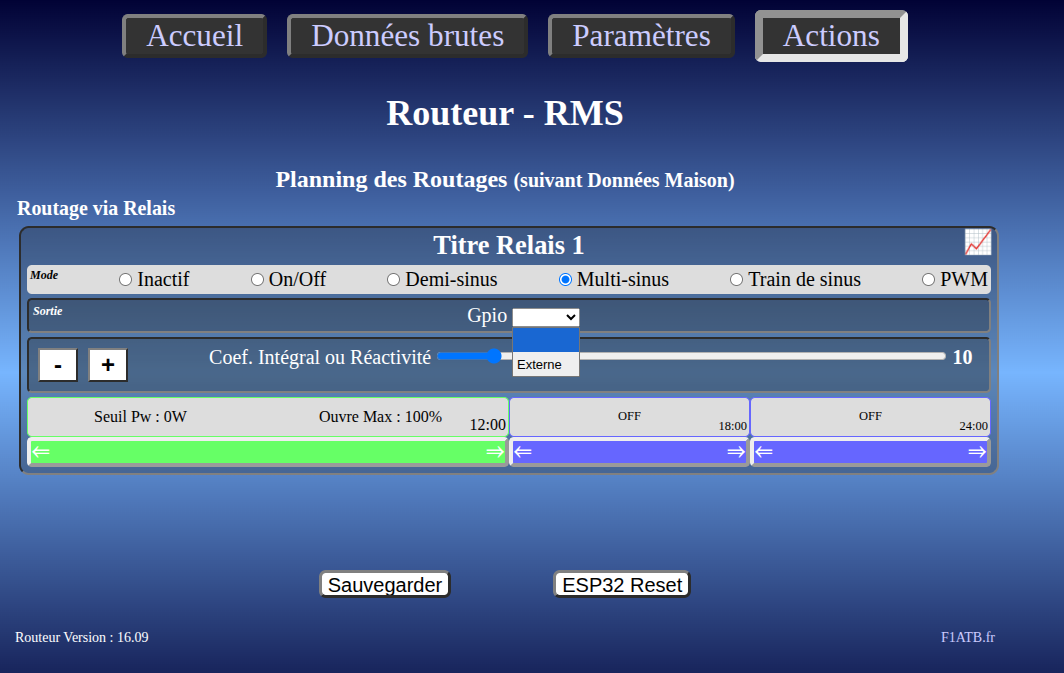The width and height of the screenshot is (1064, 673).
Task: Open Paramètres tab
Action: click(641, 36)
